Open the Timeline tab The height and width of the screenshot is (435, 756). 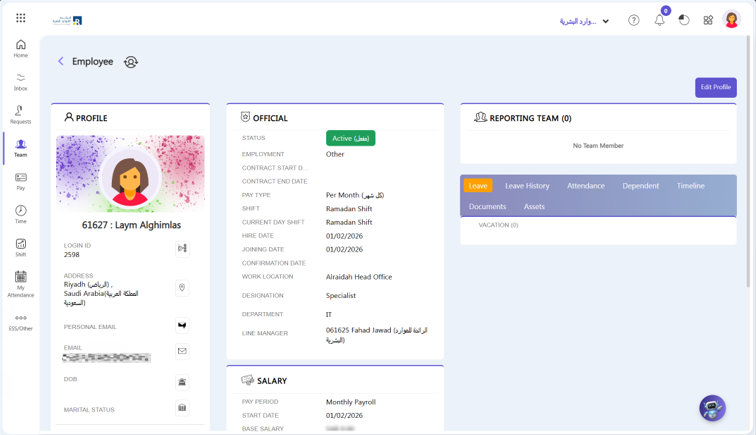tap(690, 185)
